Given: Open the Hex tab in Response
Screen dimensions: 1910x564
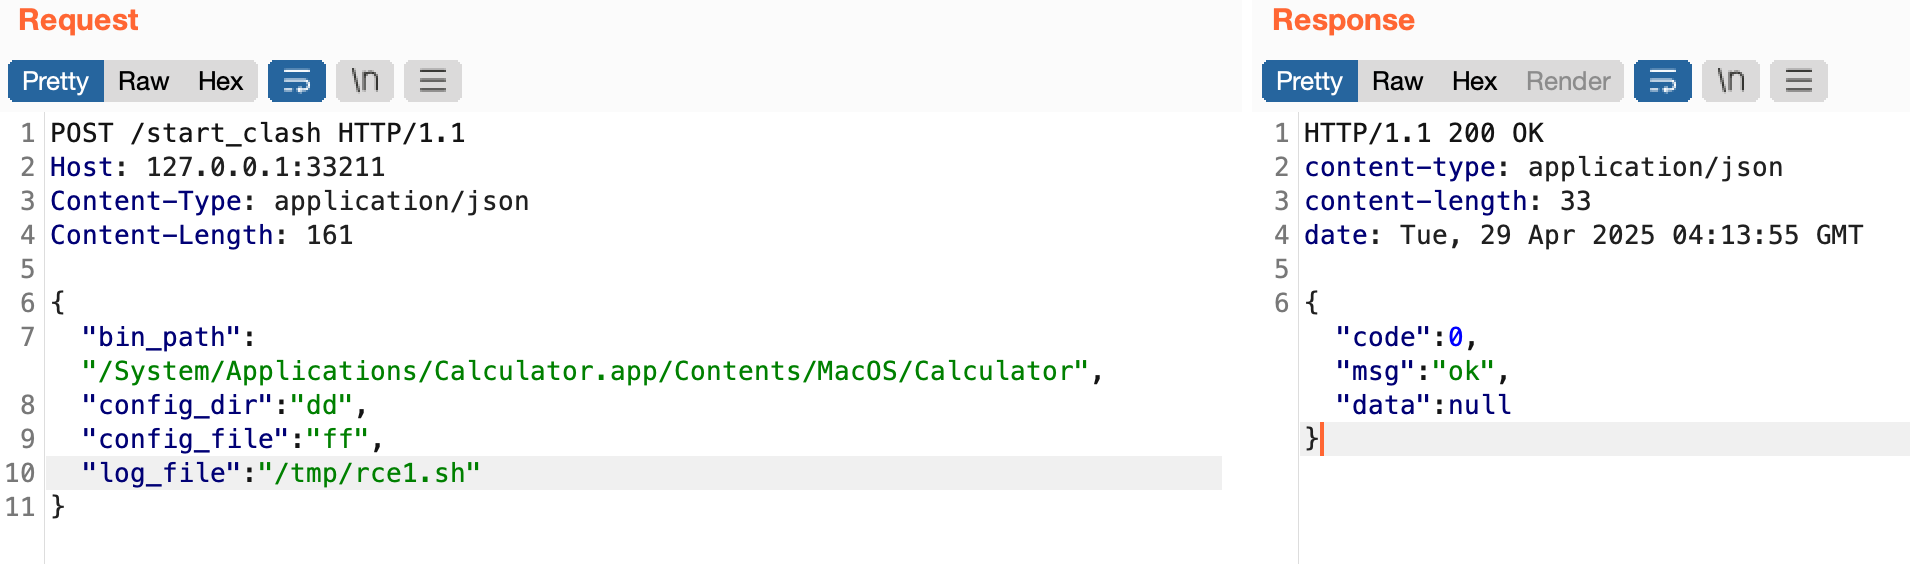Looking at the screenshot, I should coord(1474,81).
